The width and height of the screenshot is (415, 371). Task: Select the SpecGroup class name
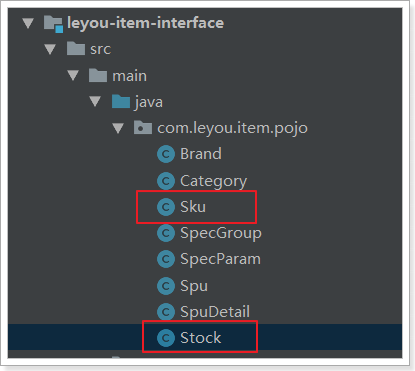(221, 233)
